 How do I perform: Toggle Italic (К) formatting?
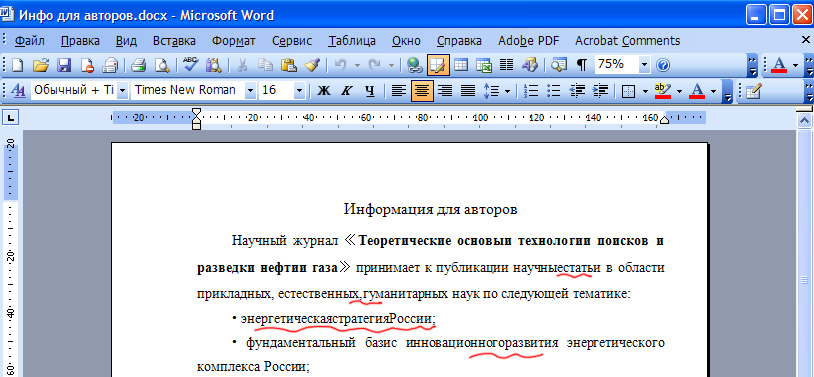click(x=346, y=91)
